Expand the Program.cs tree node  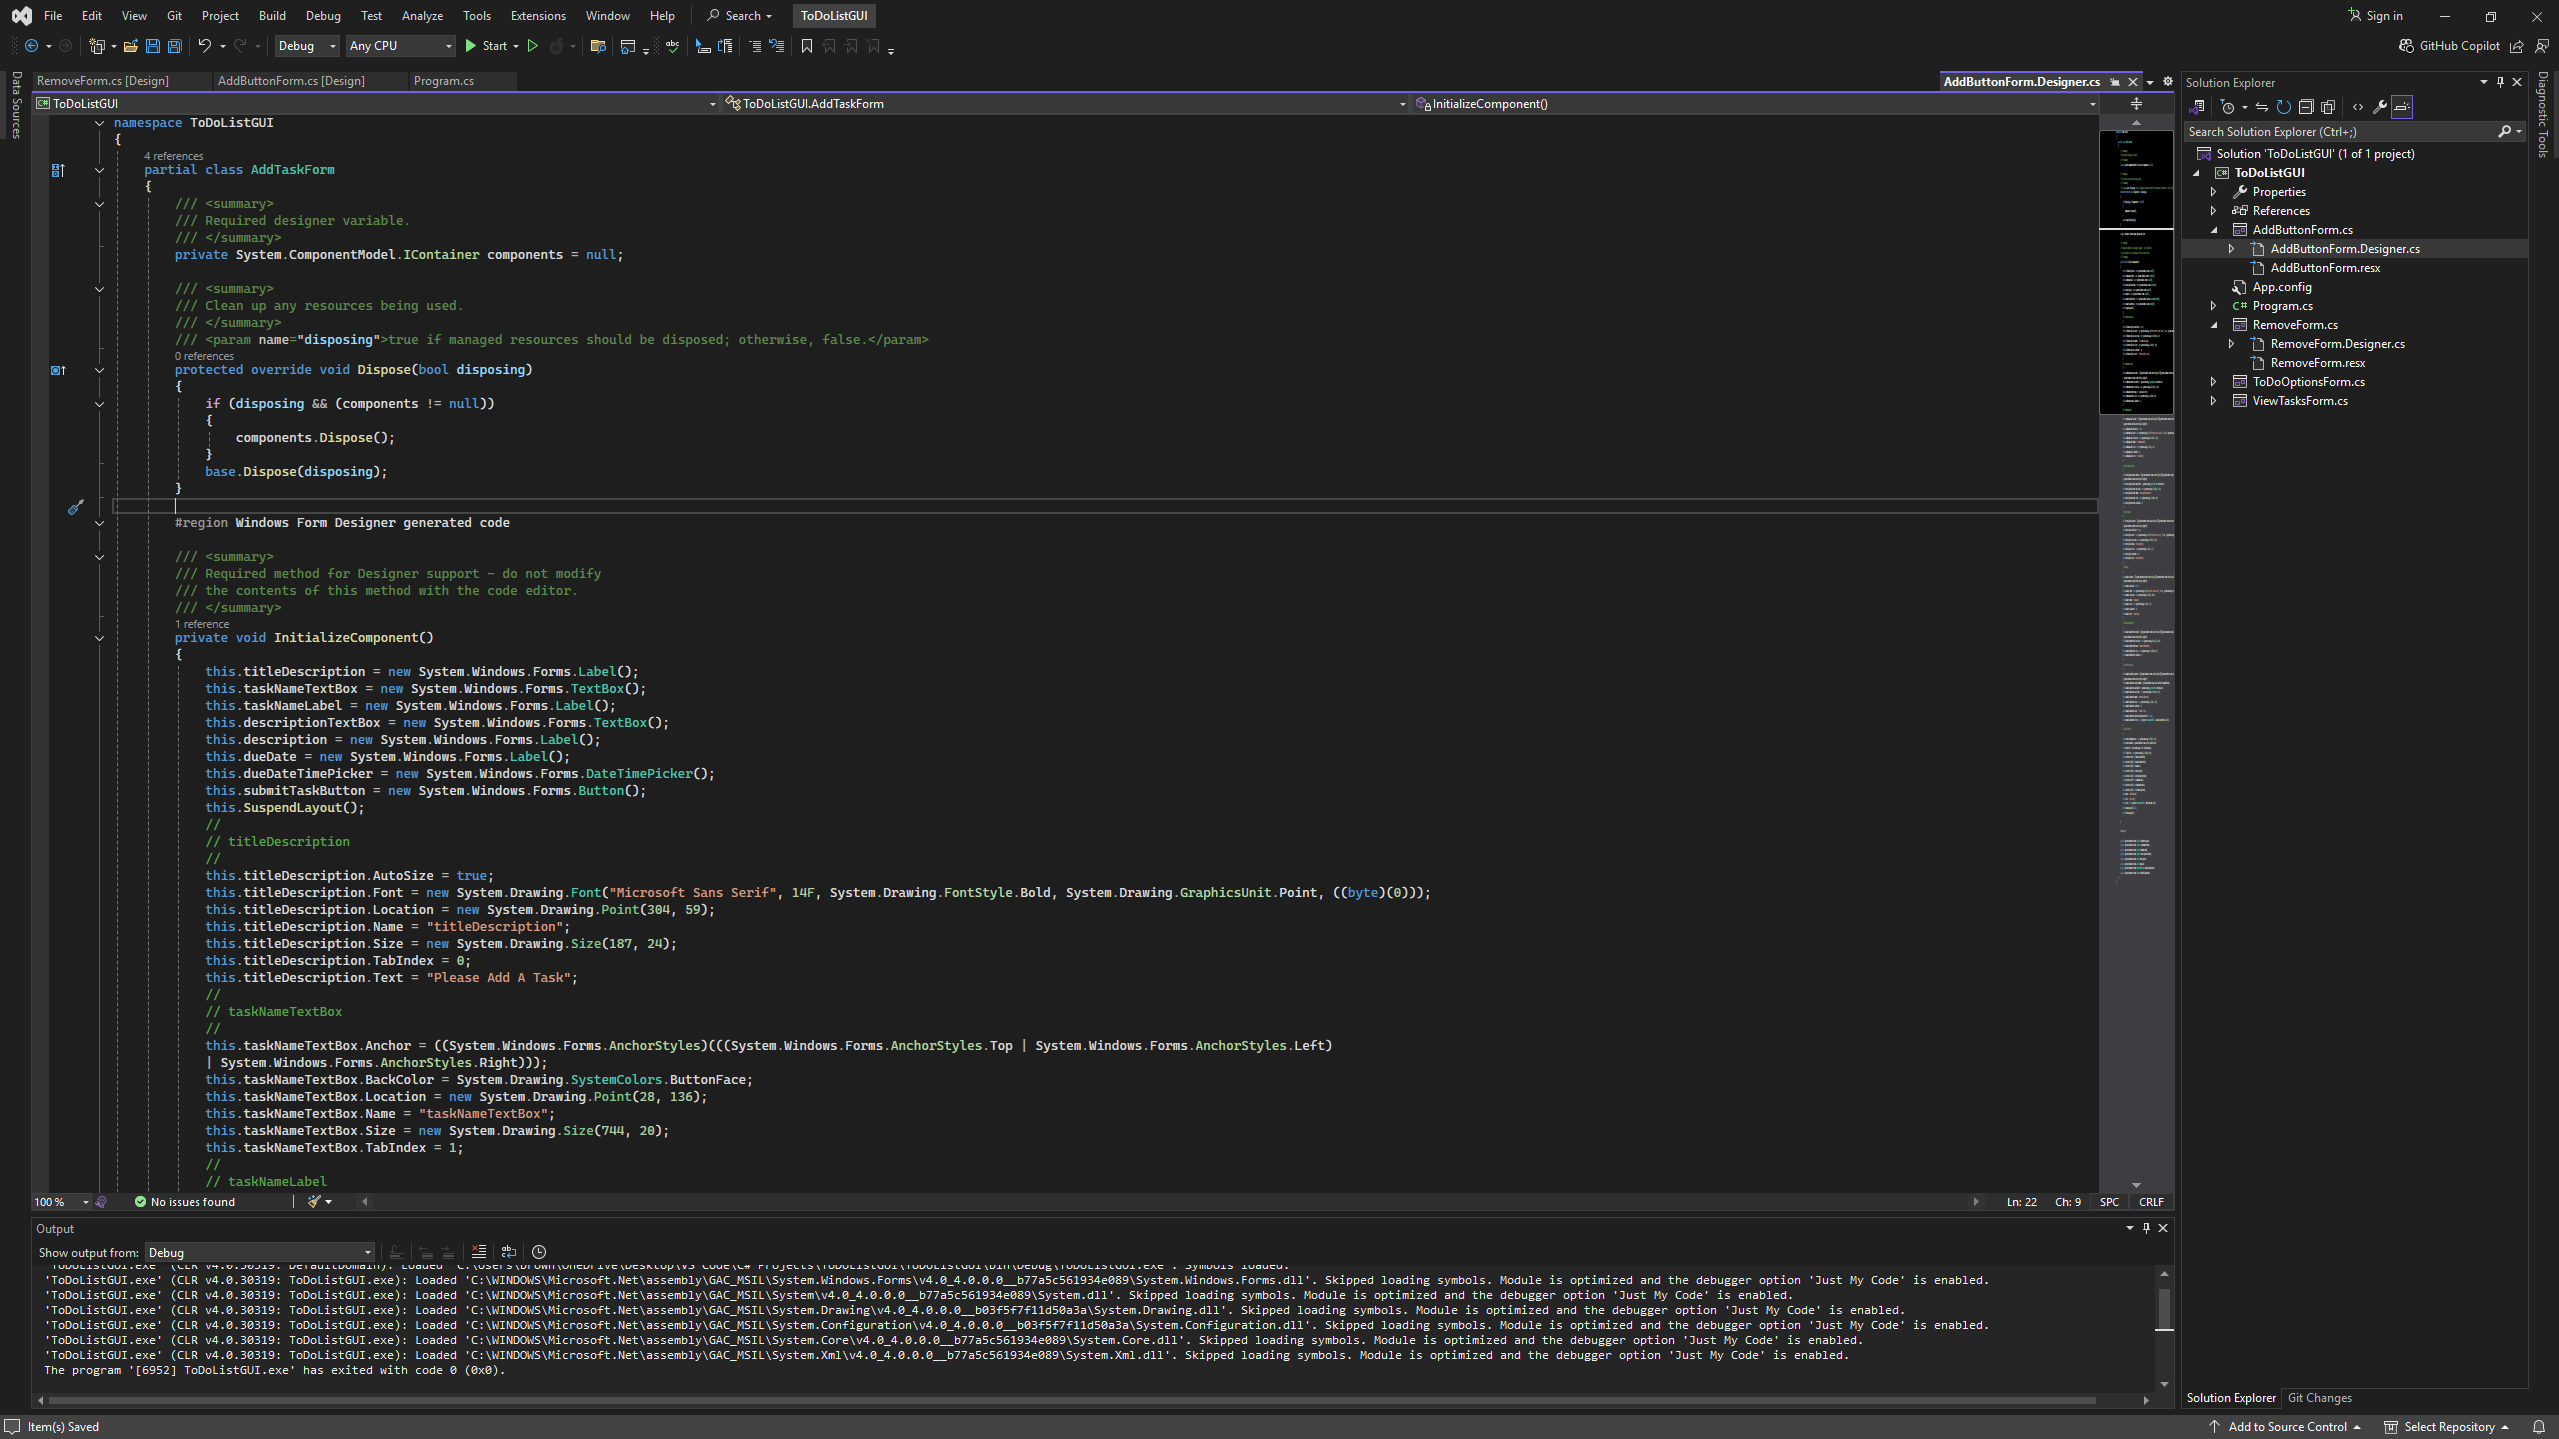click(2214, 306)
